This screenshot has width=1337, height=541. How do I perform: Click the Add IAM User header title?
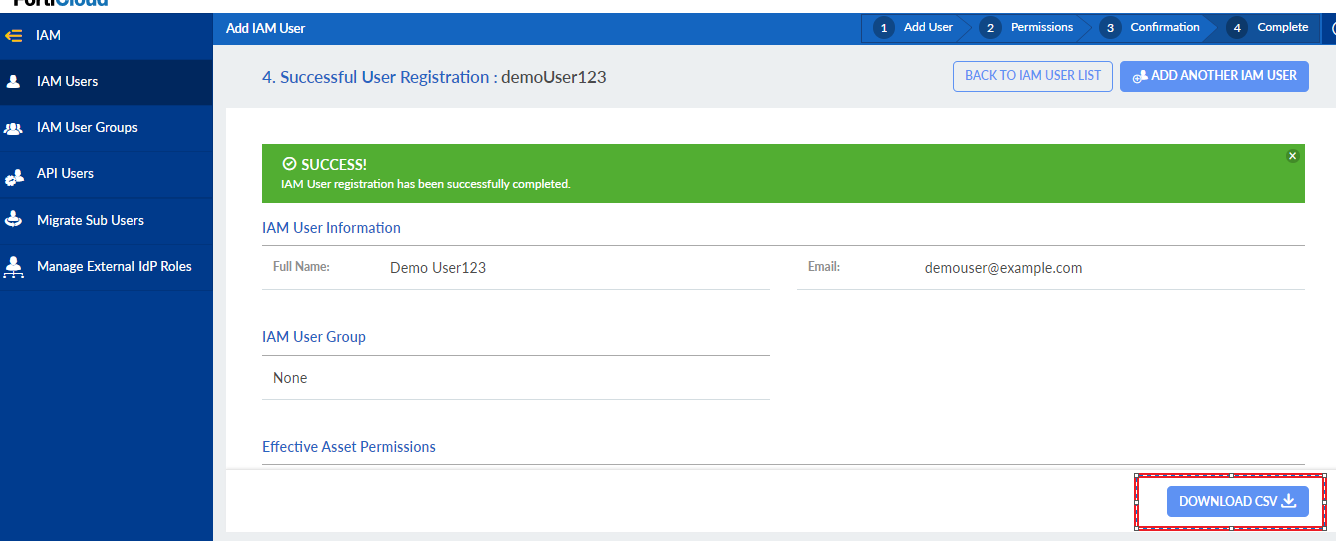coord(266,28)
